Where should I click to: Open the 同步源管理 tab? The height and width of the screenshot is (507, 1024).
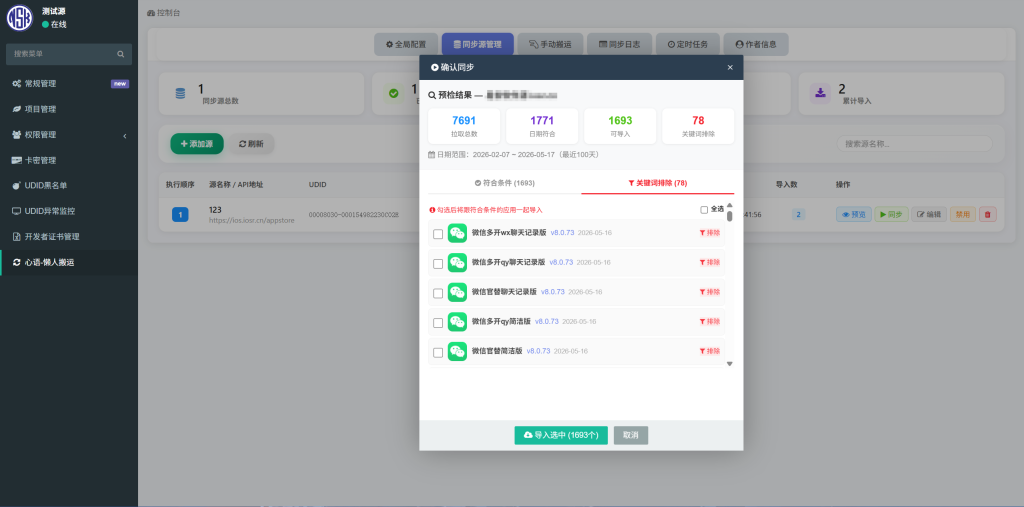[x=477, y=44]
